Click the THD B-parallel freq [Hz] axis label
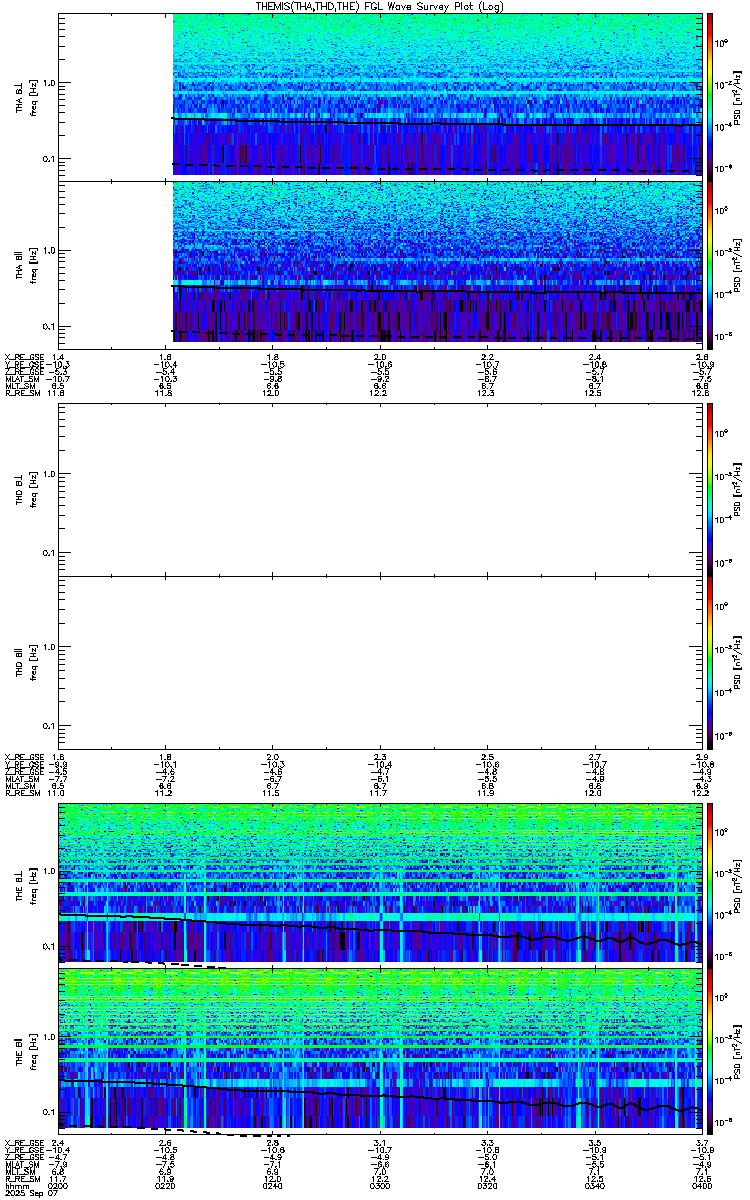This screenshot has height=1200, width=750. point(33,661)
